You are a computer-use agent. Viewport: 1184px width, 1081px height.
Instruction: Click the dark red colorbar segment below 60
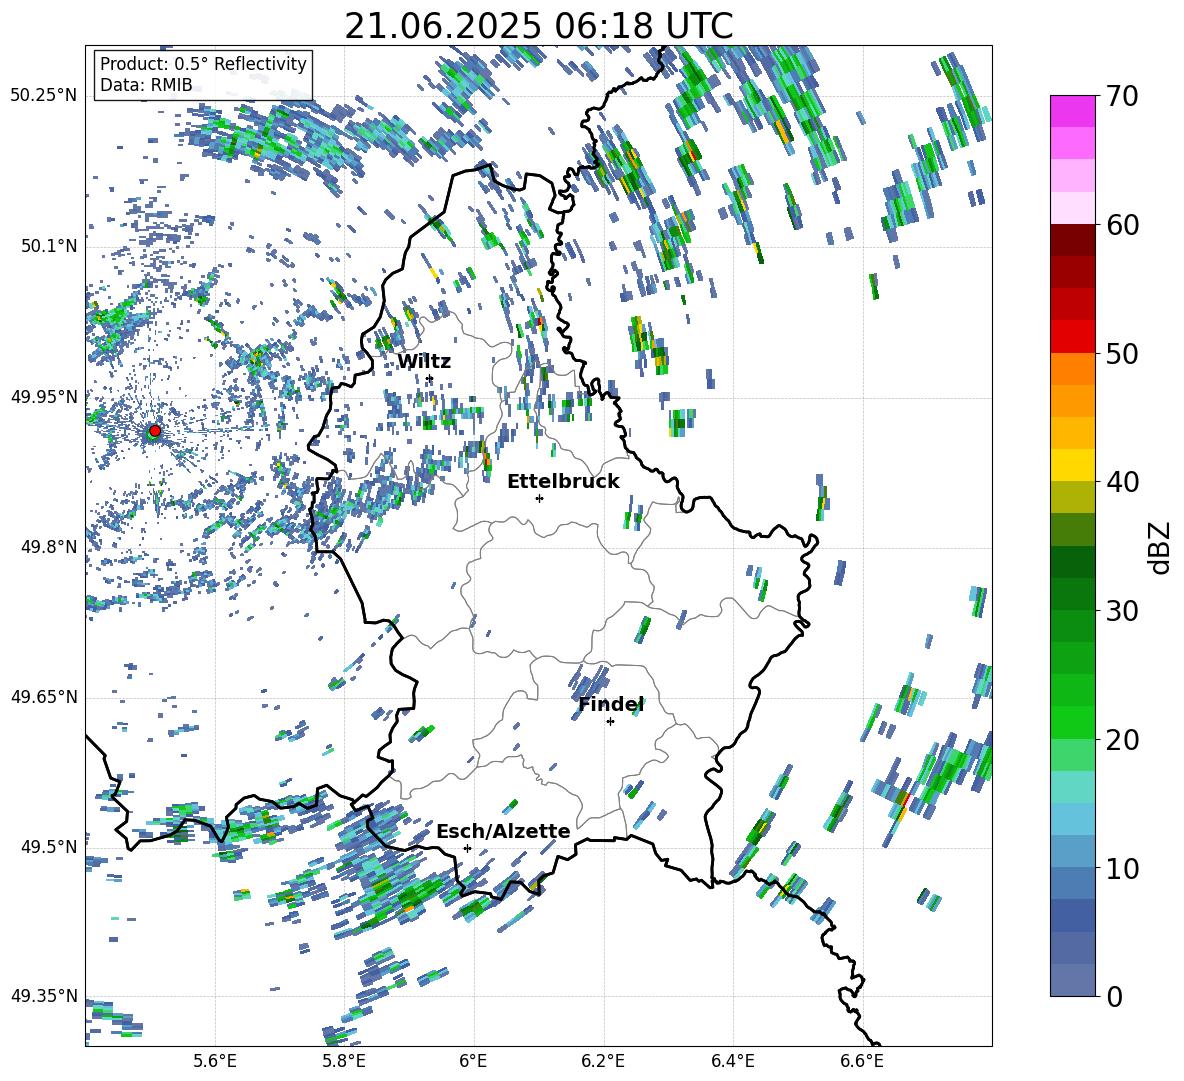[1073, 240]
